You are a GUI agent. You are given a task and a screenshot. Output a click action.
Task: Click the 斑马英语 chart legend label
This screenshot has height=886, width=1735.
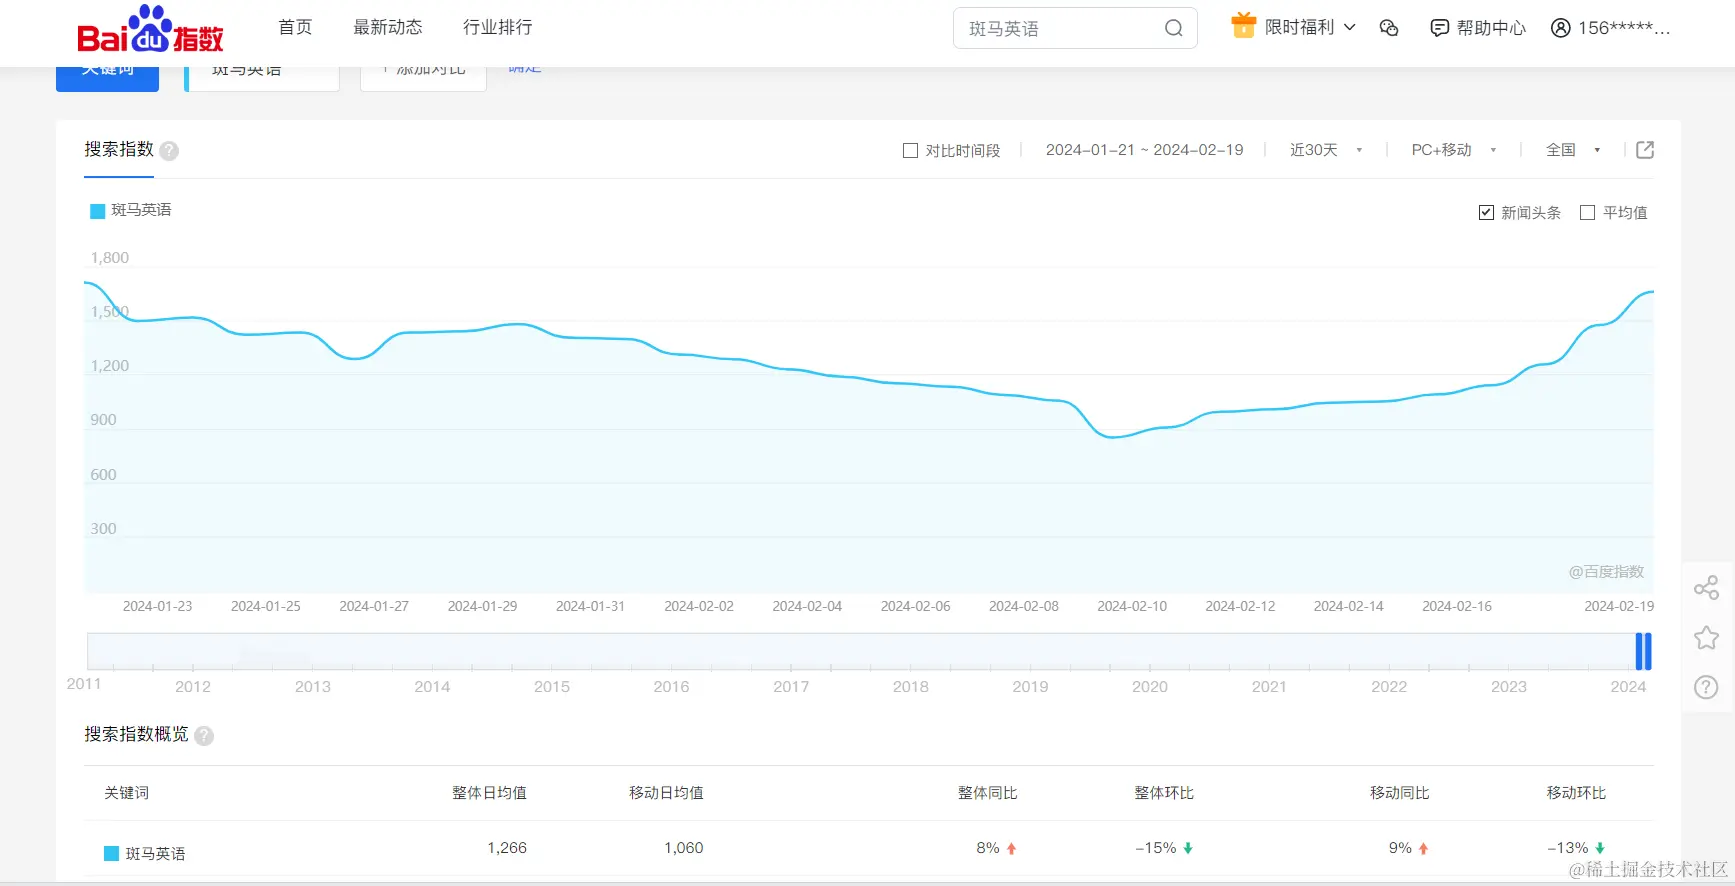coord(141,210)
